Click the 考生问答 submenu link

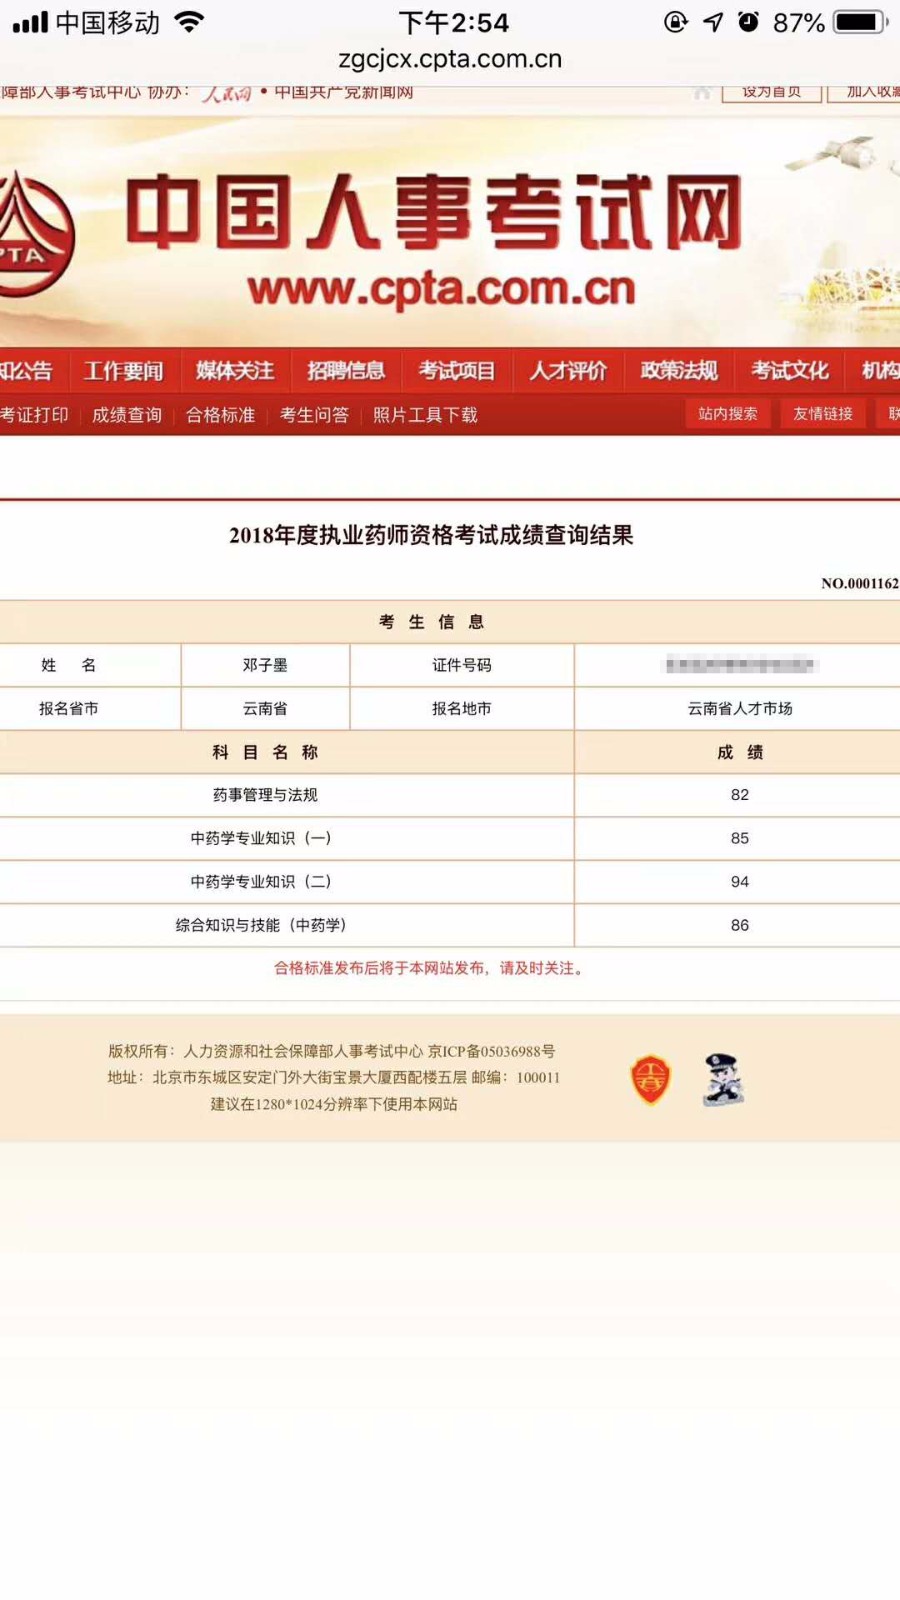point(314,415)
